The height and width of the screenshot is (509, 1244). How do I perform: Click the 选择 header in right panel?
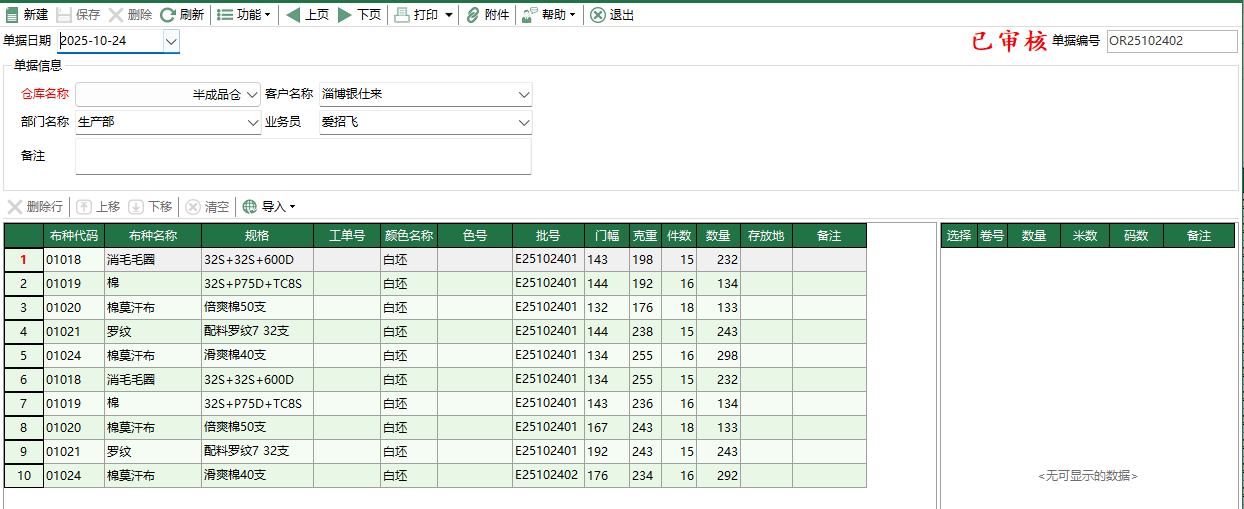959,236
